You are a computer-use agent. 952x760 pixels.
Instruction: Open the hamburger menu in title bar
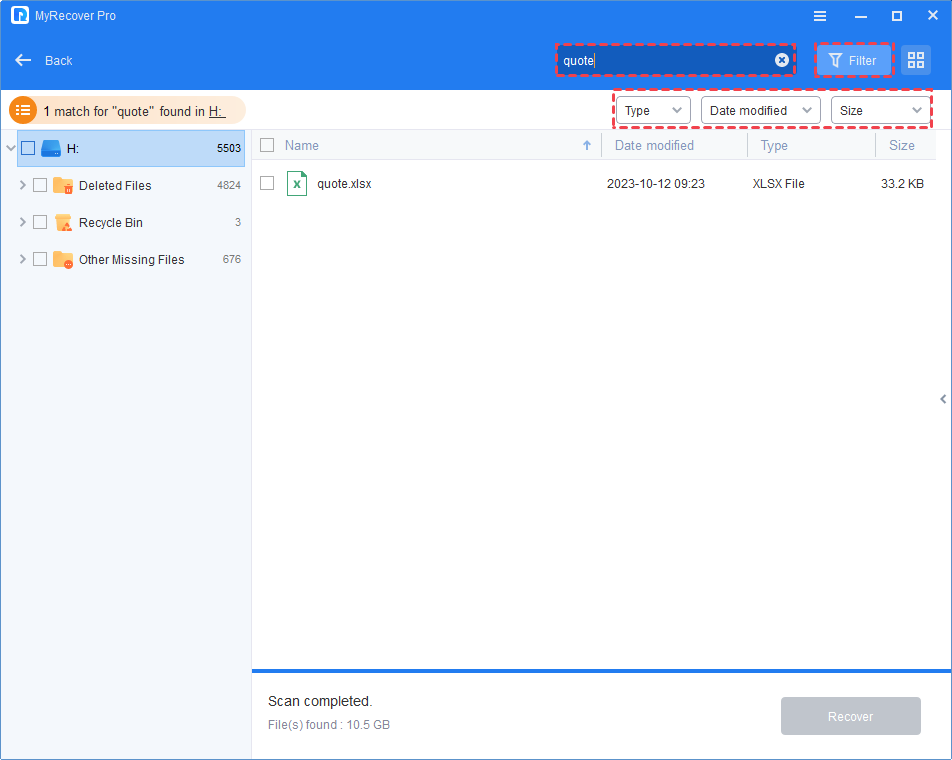point(820,16)
